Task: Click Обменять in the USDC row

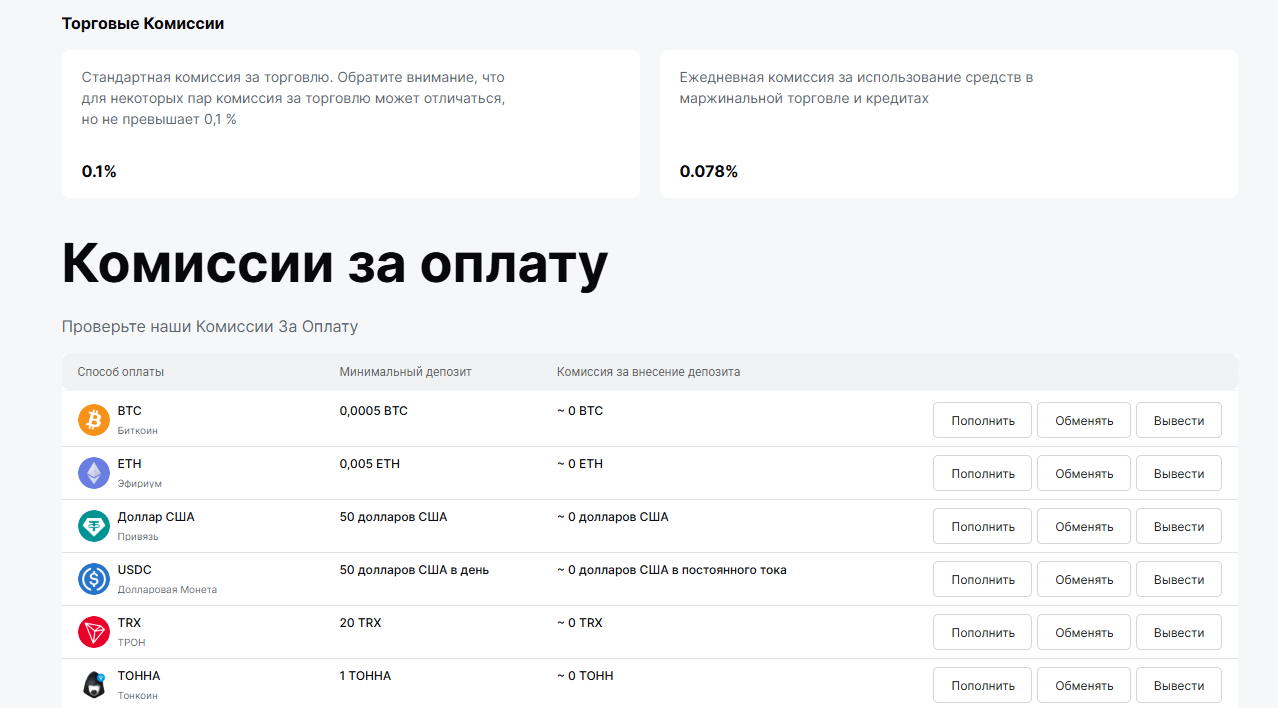Action: point(1084,579)
